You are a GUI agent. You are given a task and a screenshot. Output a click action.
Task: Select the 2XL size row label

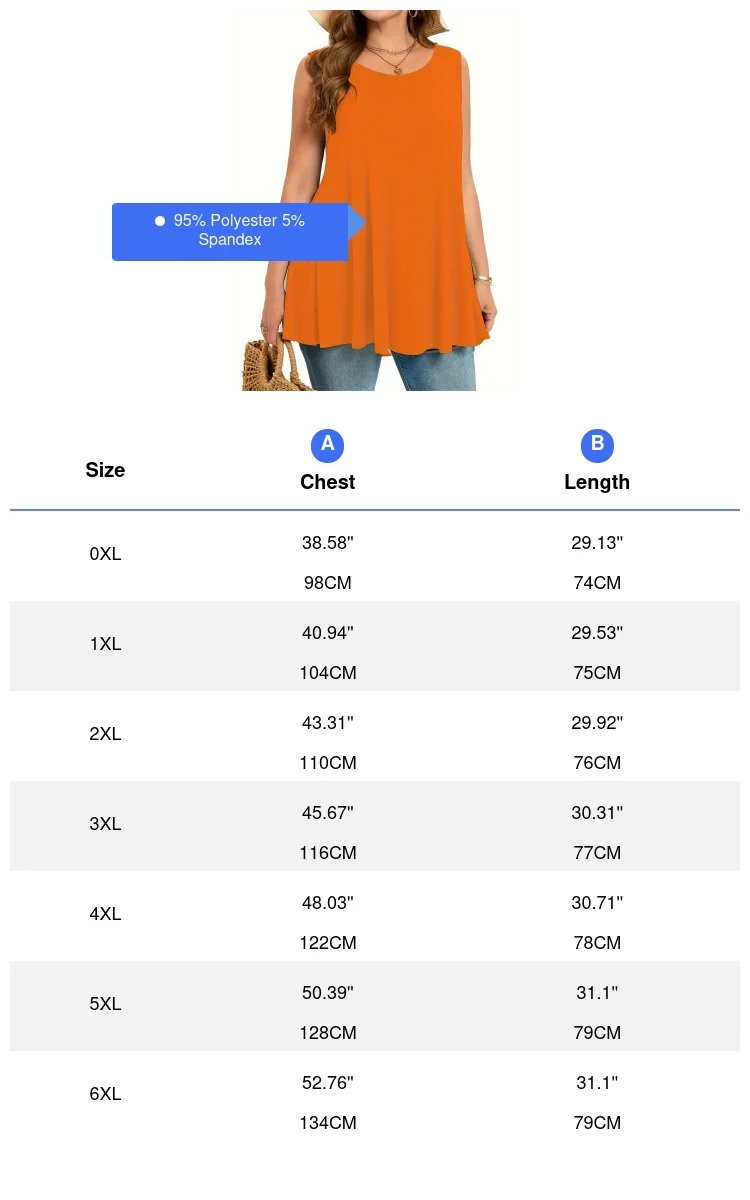pos(105,734)
